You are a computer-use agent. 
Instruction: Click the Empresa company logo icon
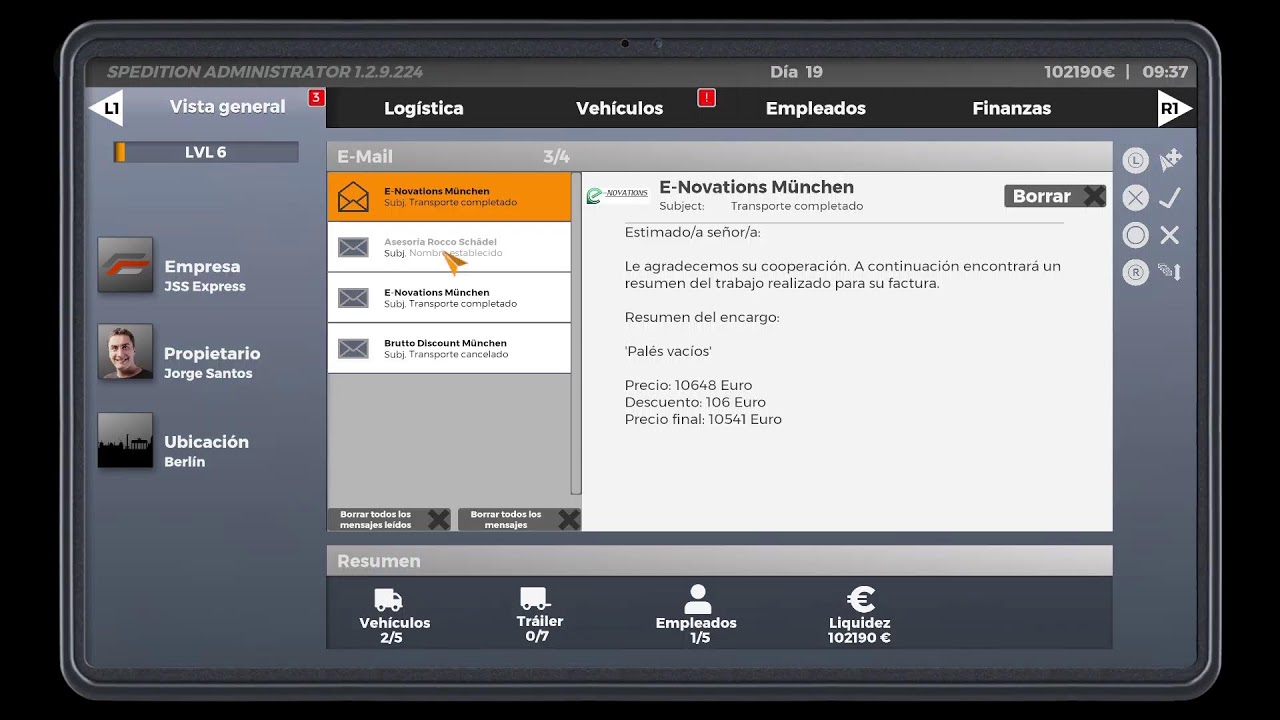125,265
